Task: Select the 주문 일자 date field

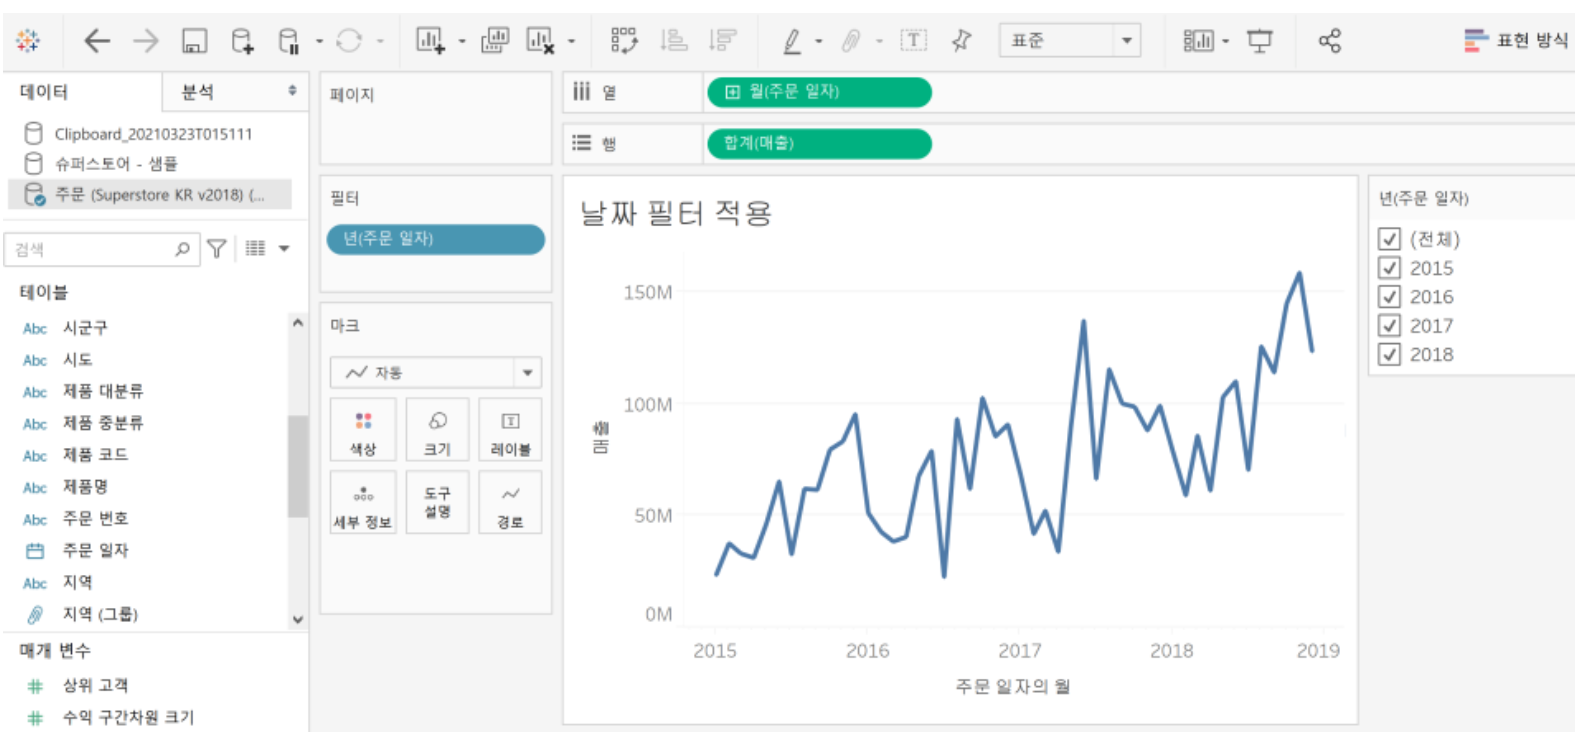Action: (95, 551)
